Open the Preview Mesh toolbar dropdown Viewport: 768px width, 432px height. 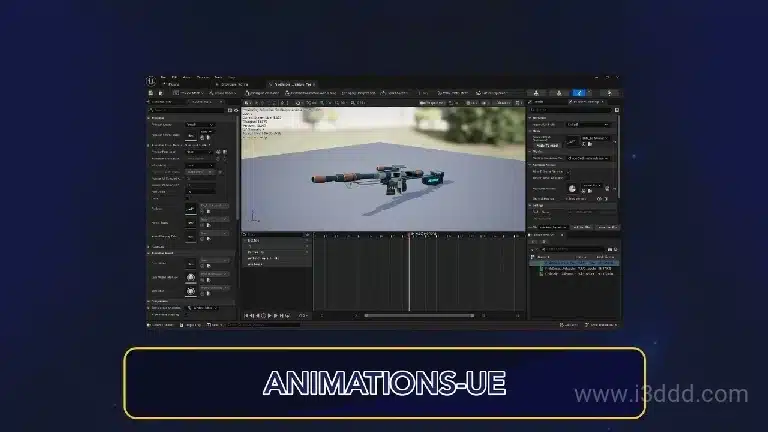coord(188,93)
